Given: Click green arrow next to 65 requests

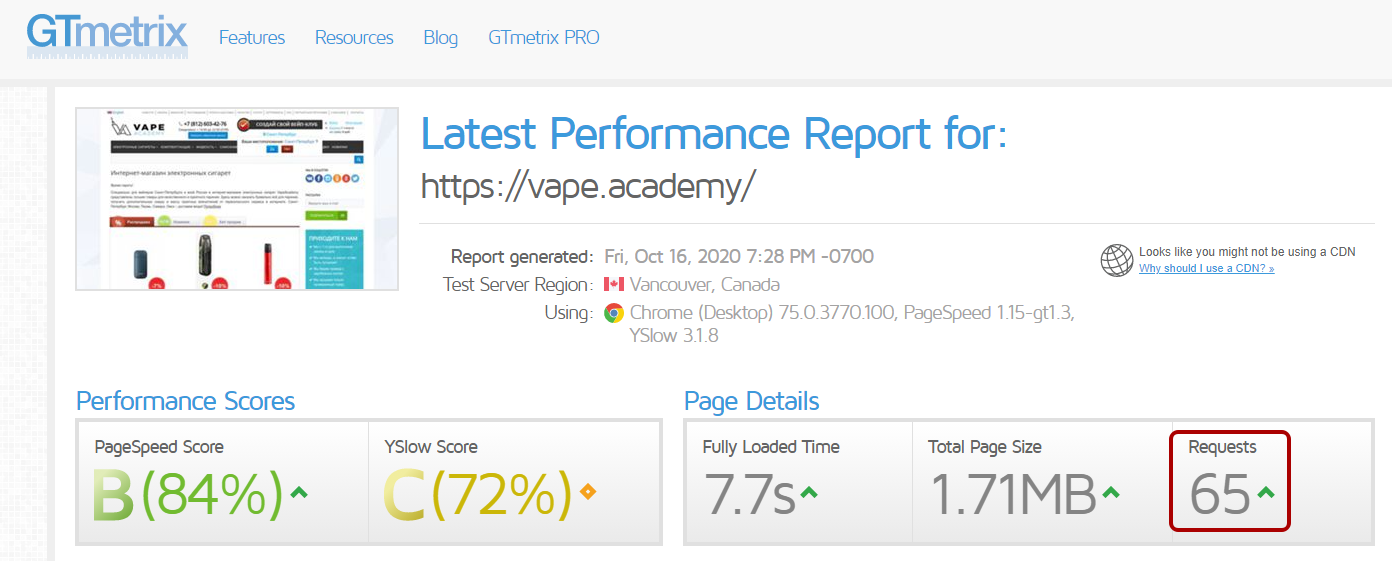Looking at the screenshot, I should click(x=1265, y=492).
